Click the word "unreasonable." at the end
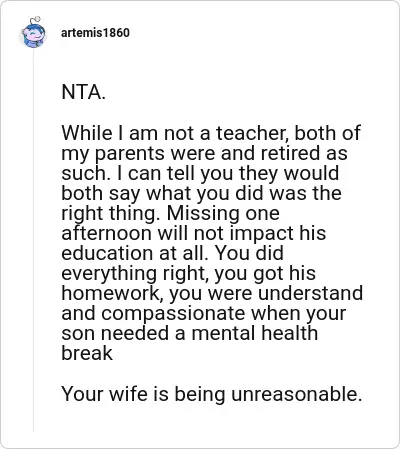The image size is (400, 449). point(296,394)
